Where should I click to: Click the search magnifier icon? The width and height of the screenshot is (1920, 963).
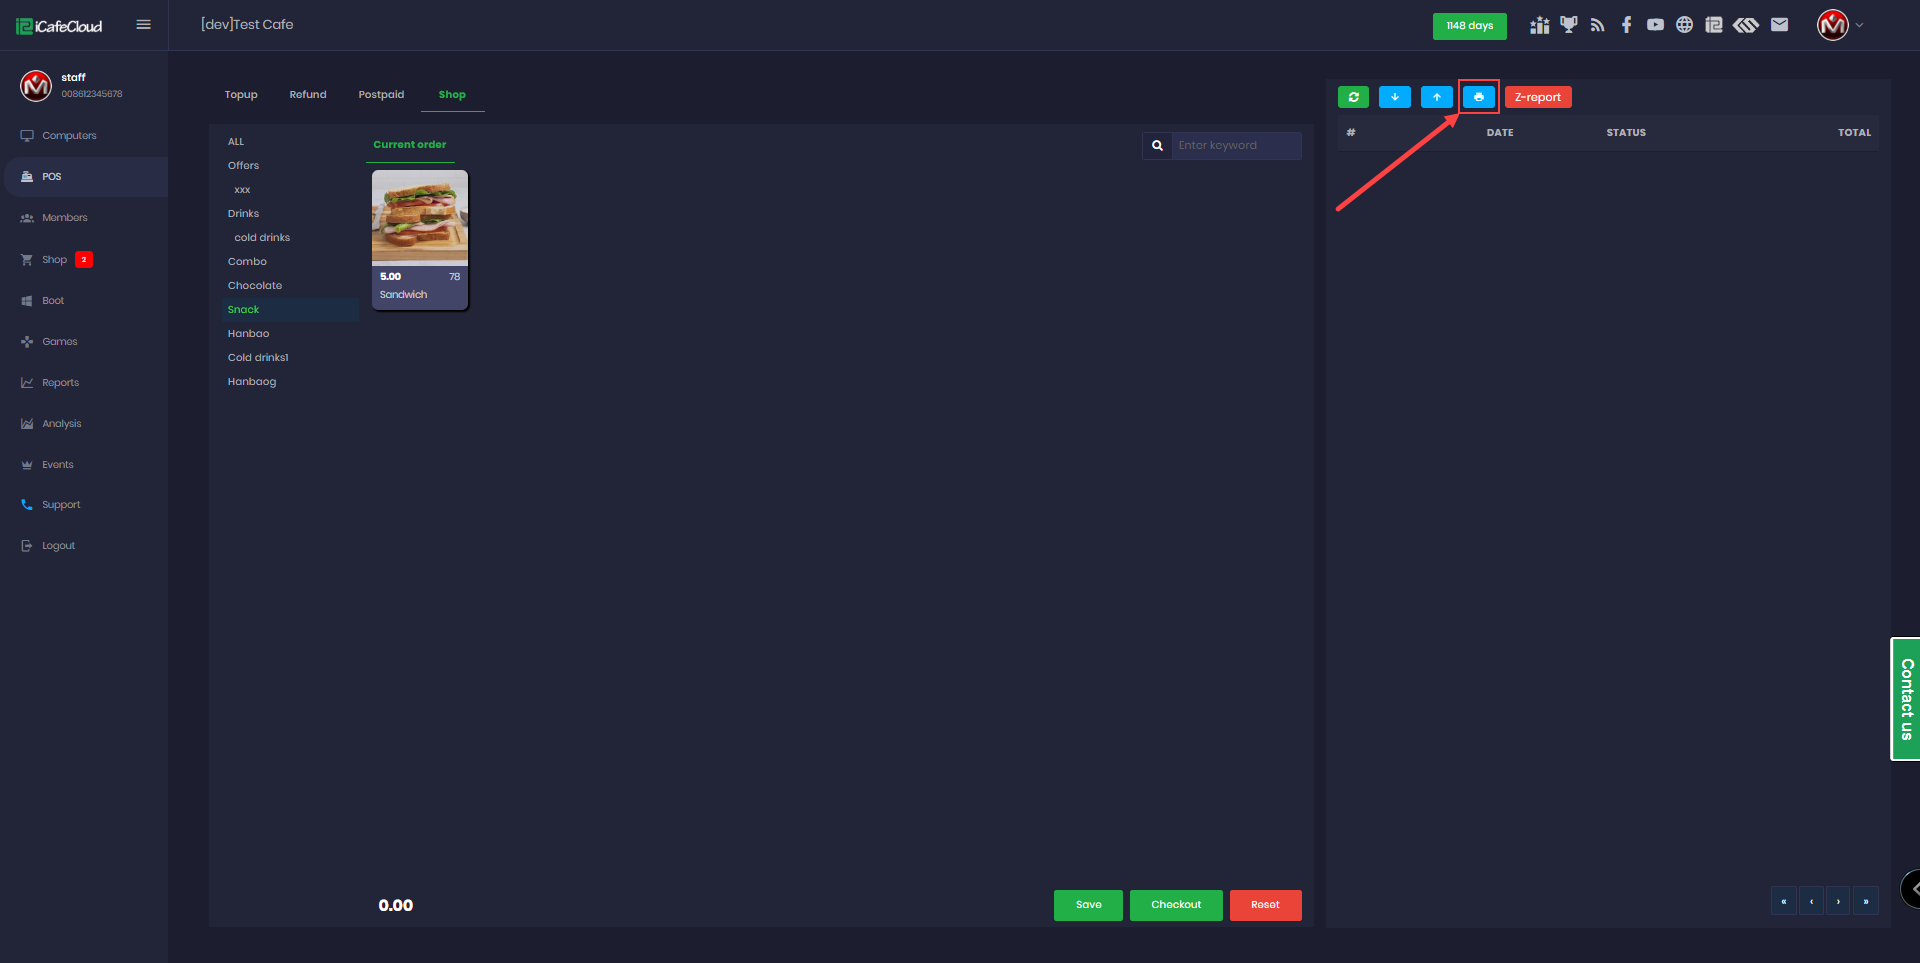point(1157,146)
